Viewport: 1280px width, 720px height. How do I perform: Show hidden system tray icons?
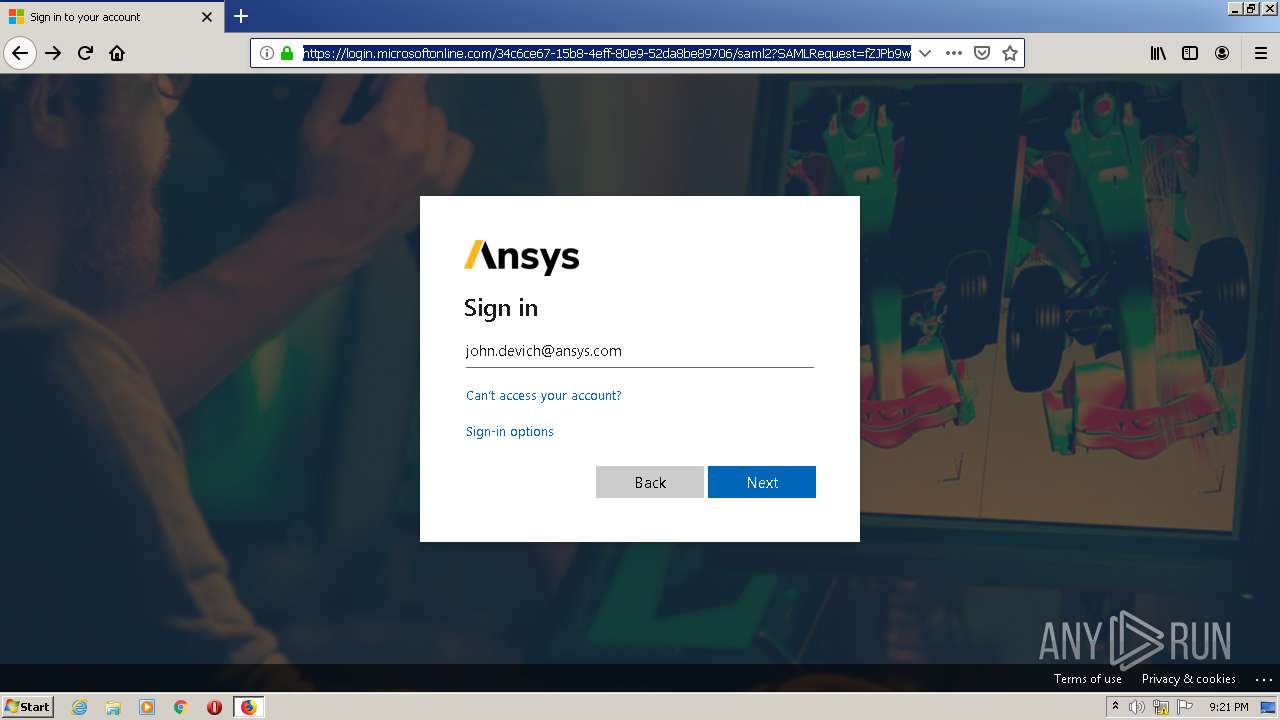1115,707
